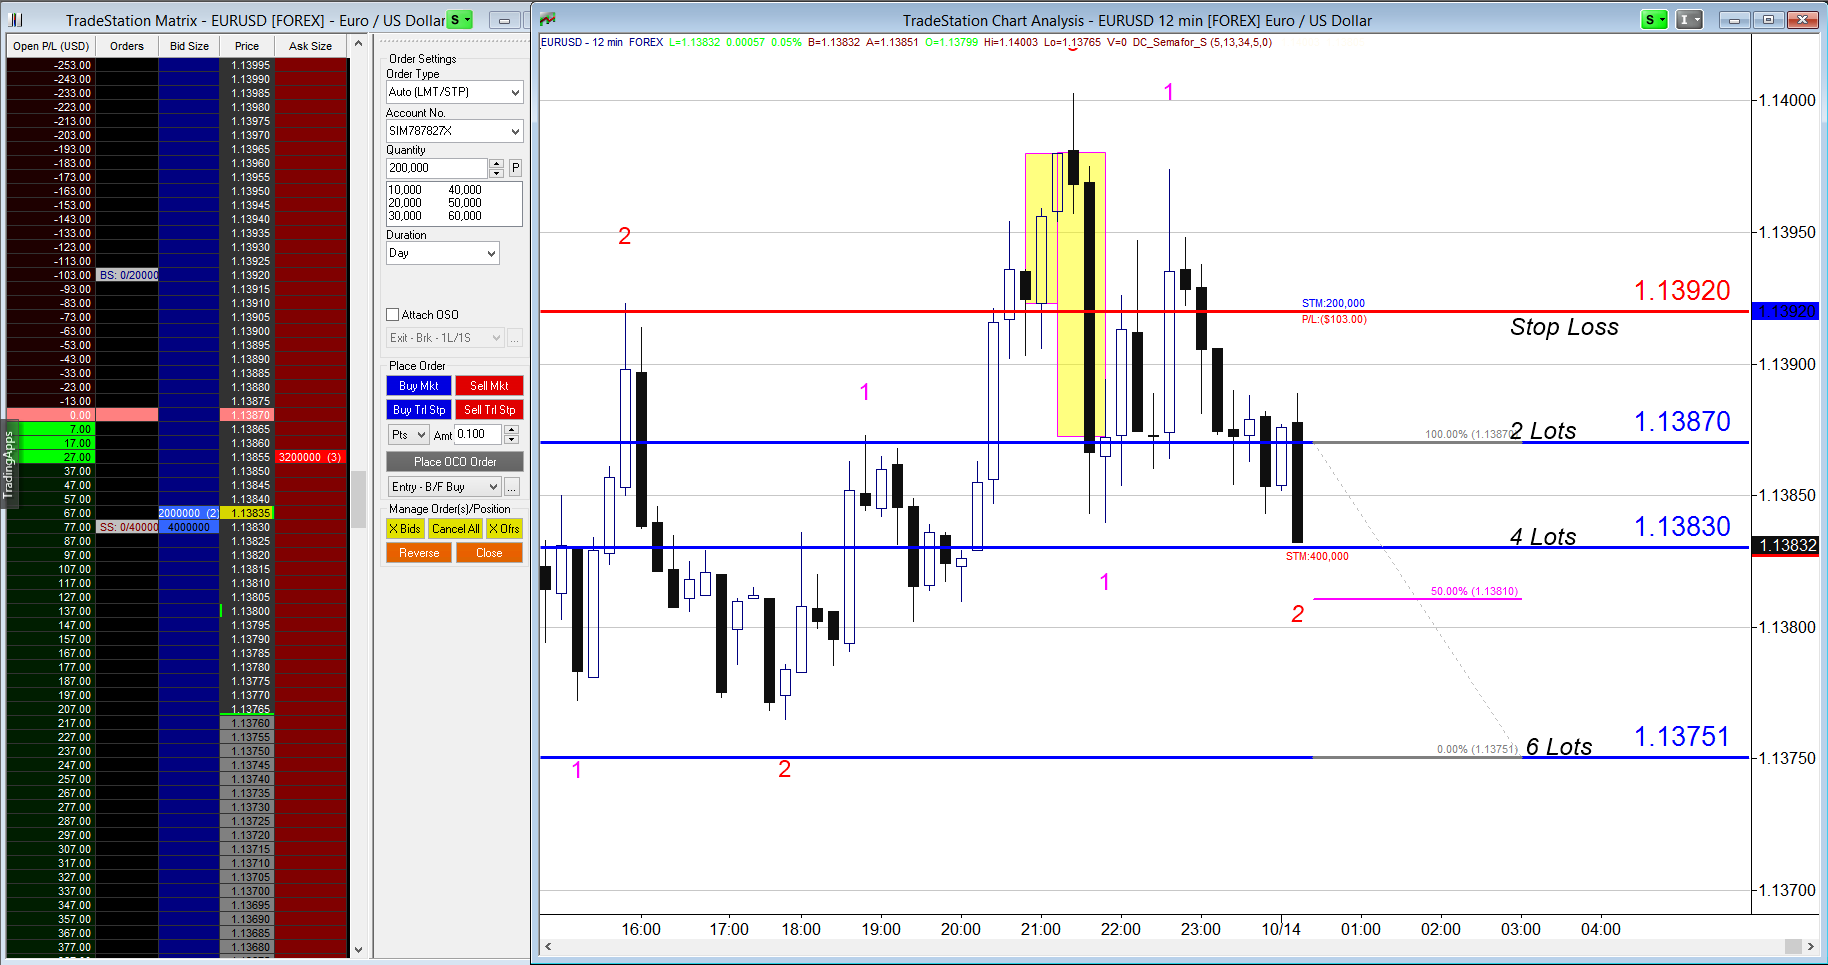Select 20,000 in the quantity preset list

tap(405, 203)
